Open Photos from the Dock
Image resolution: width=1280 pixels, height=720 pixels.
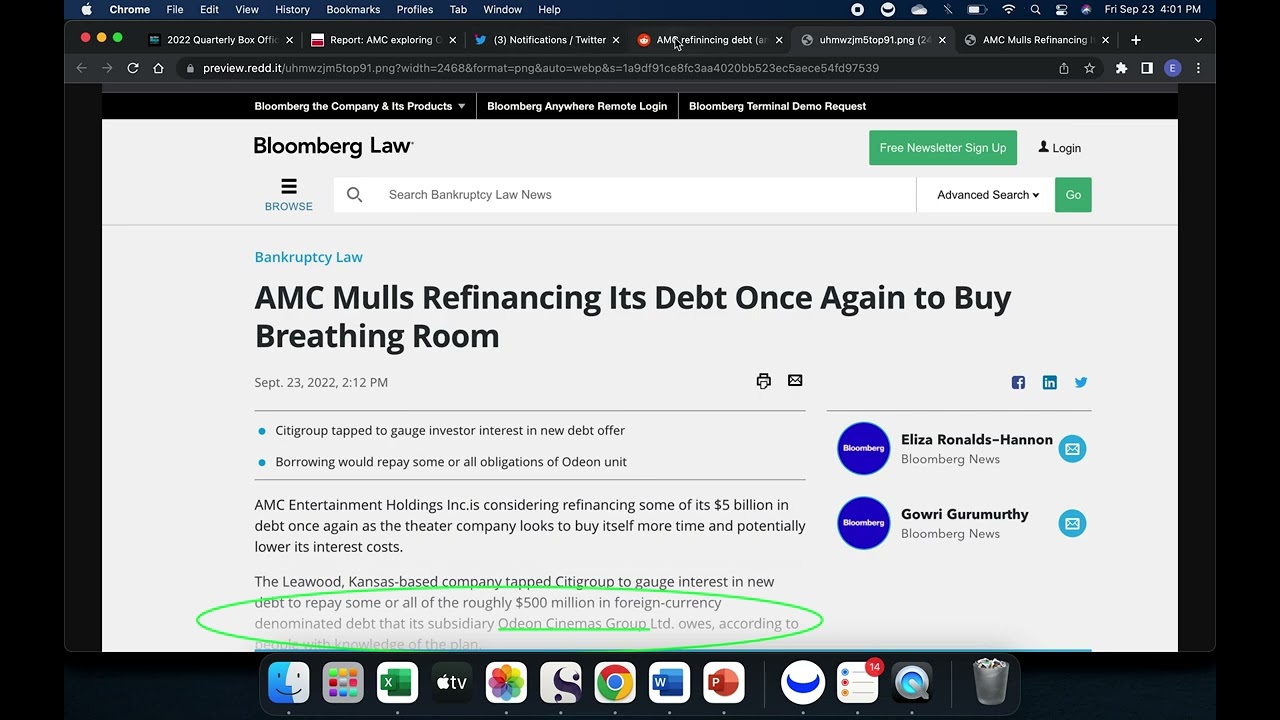(x=506, y=683)
